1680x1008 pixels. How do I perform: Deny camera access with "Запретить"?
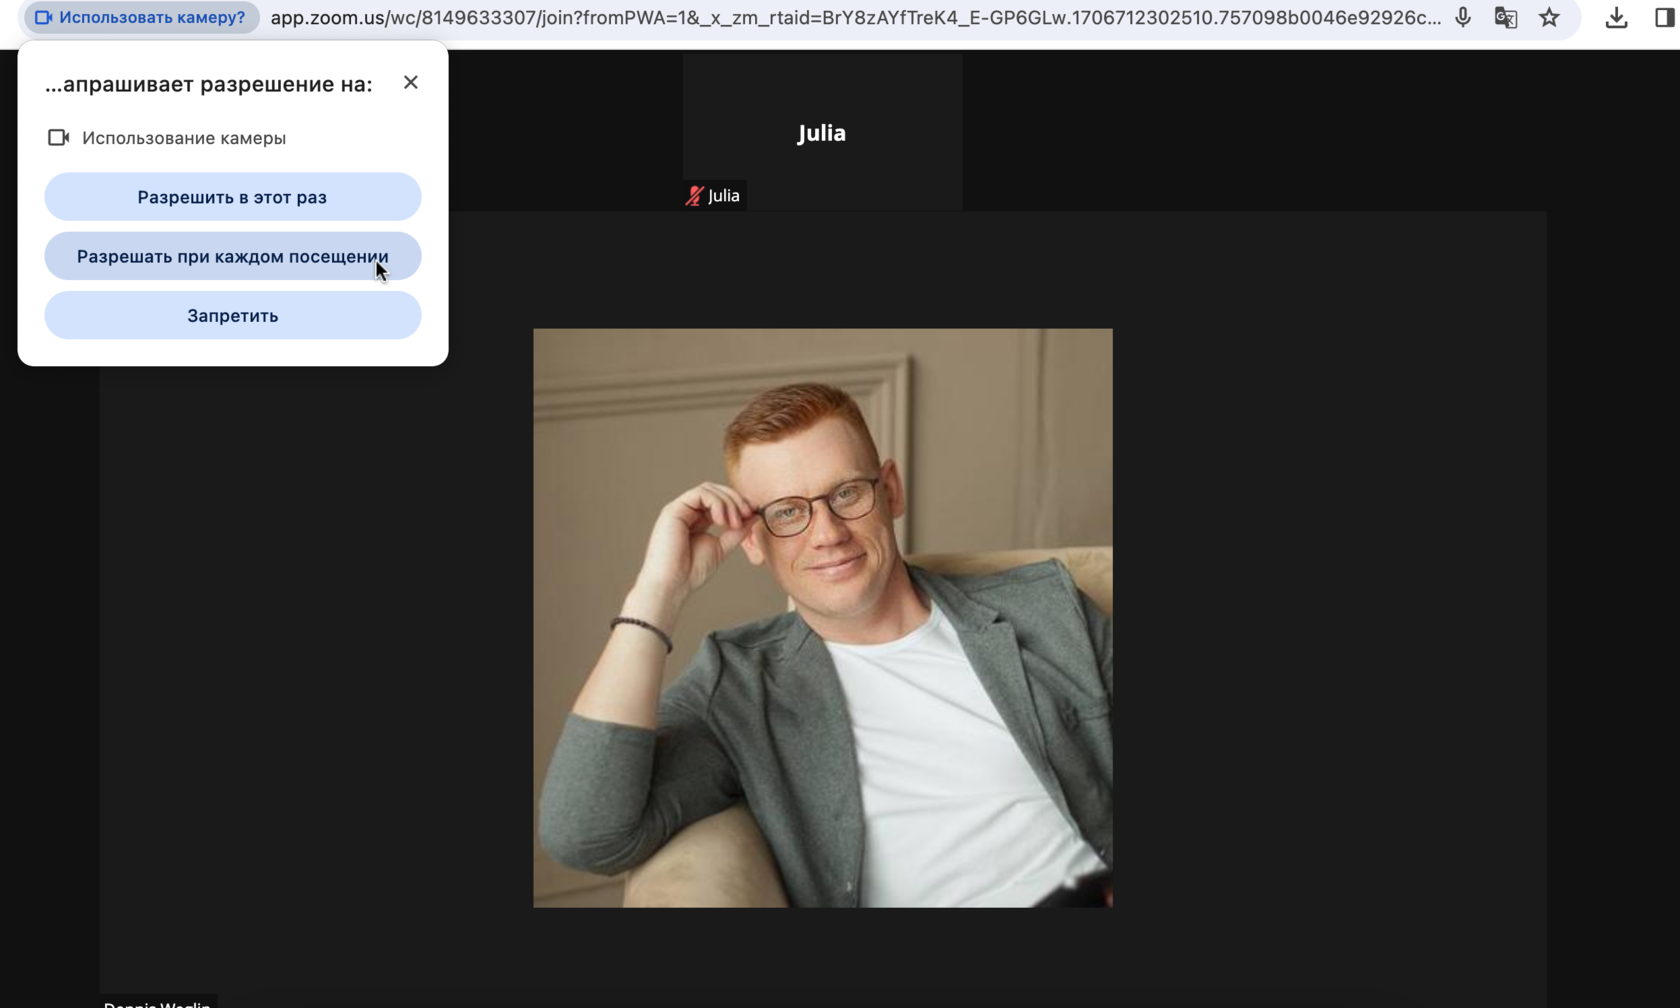232,315
